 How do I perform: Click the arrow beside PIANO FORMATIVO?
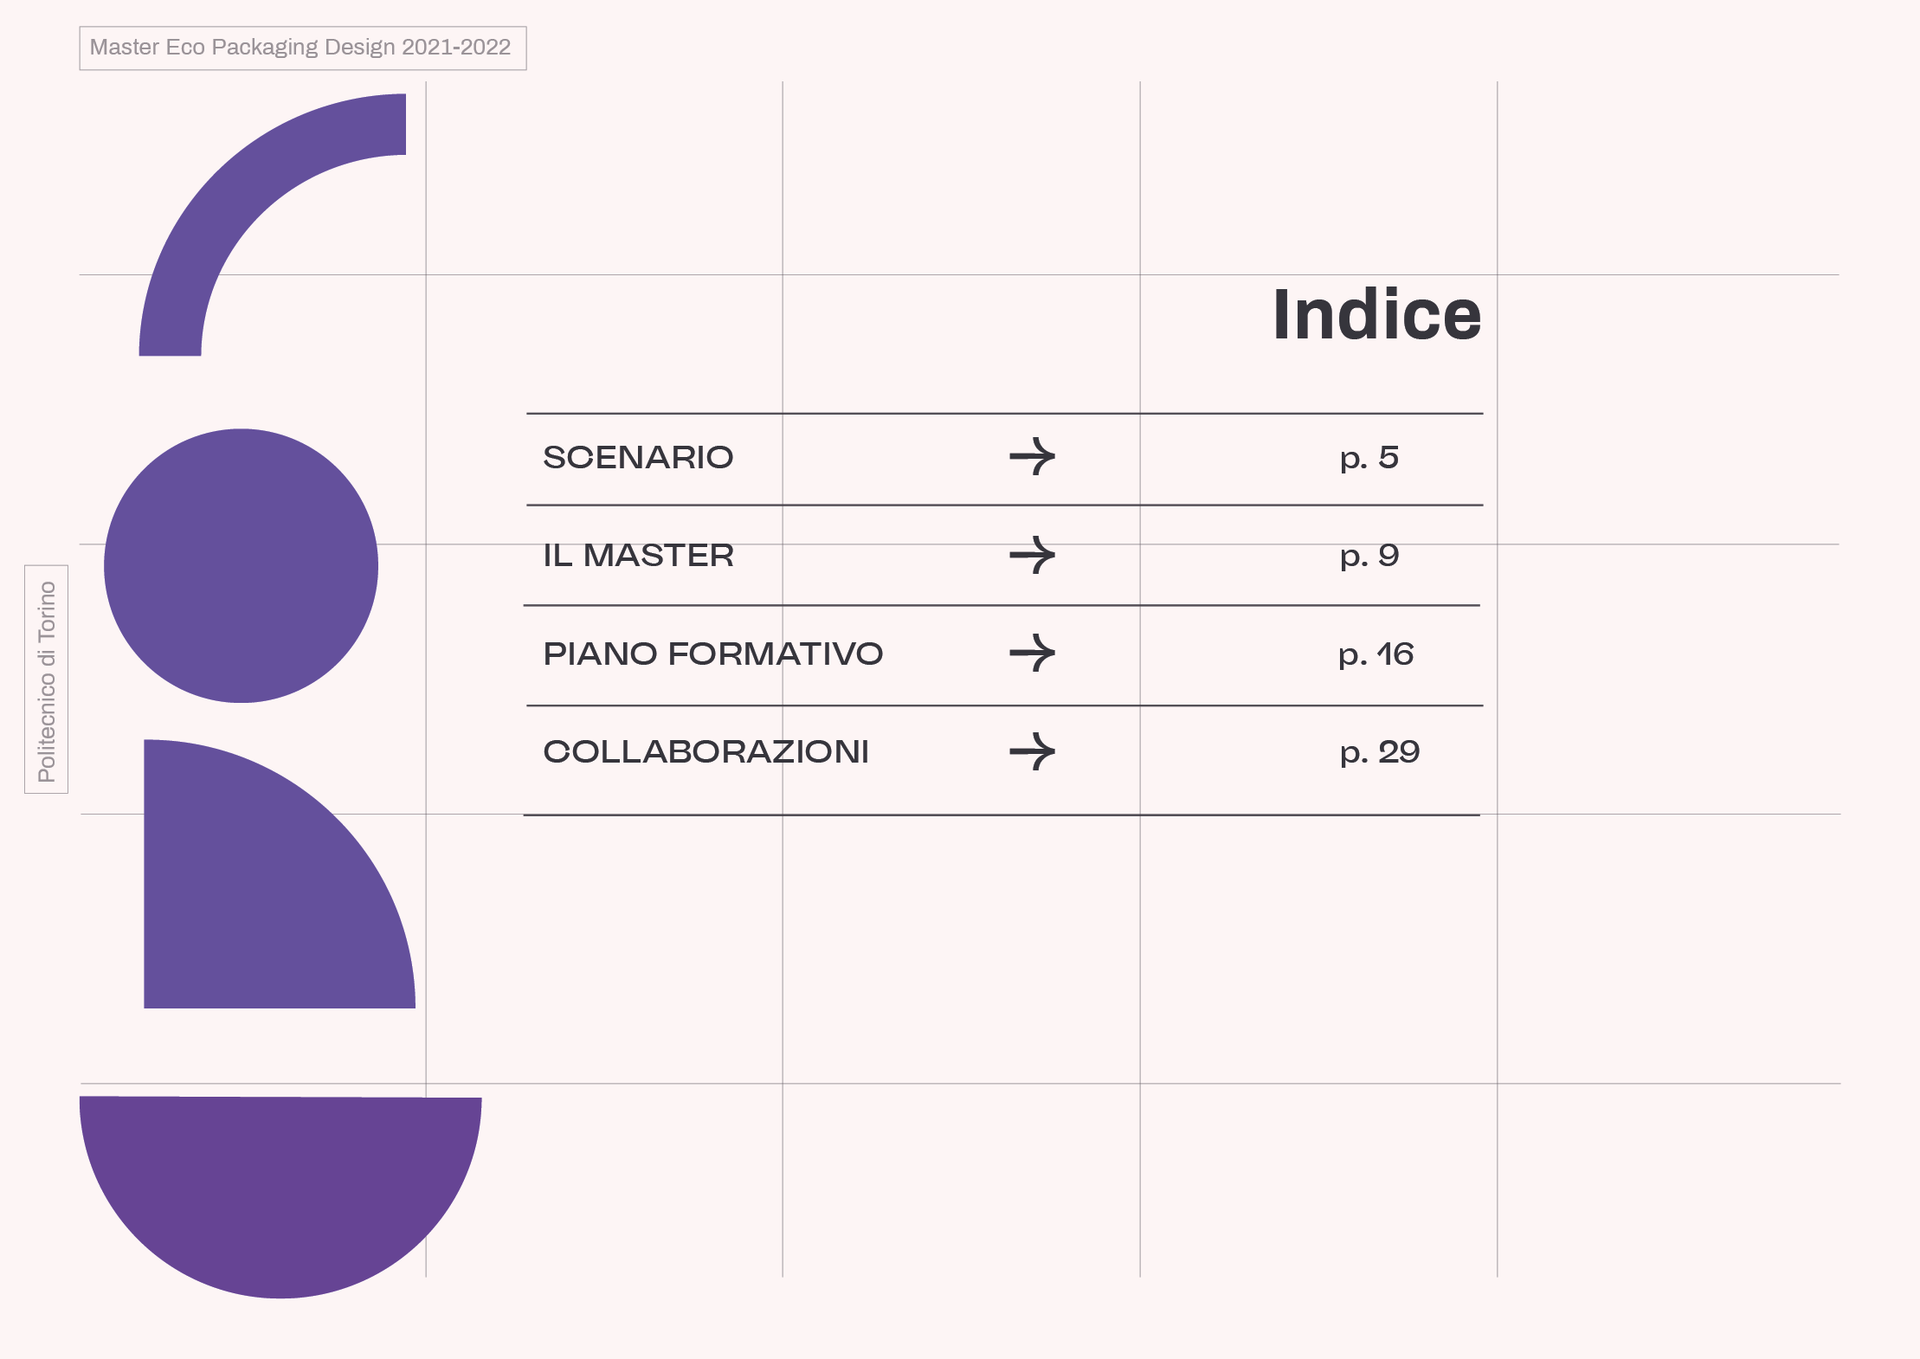click(1032, 653)
